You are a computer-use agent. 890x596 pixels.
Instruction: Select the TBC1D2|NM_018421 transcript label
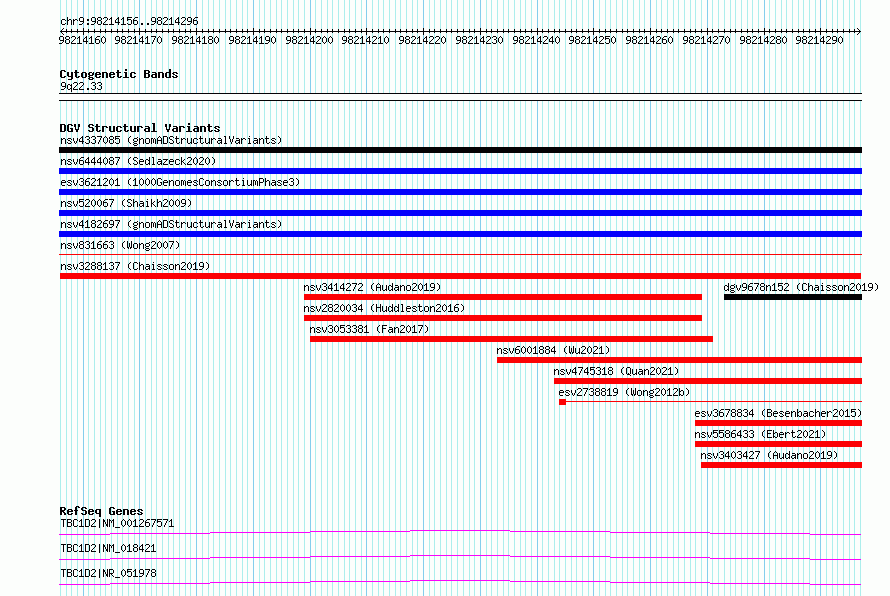click(108, 548)
